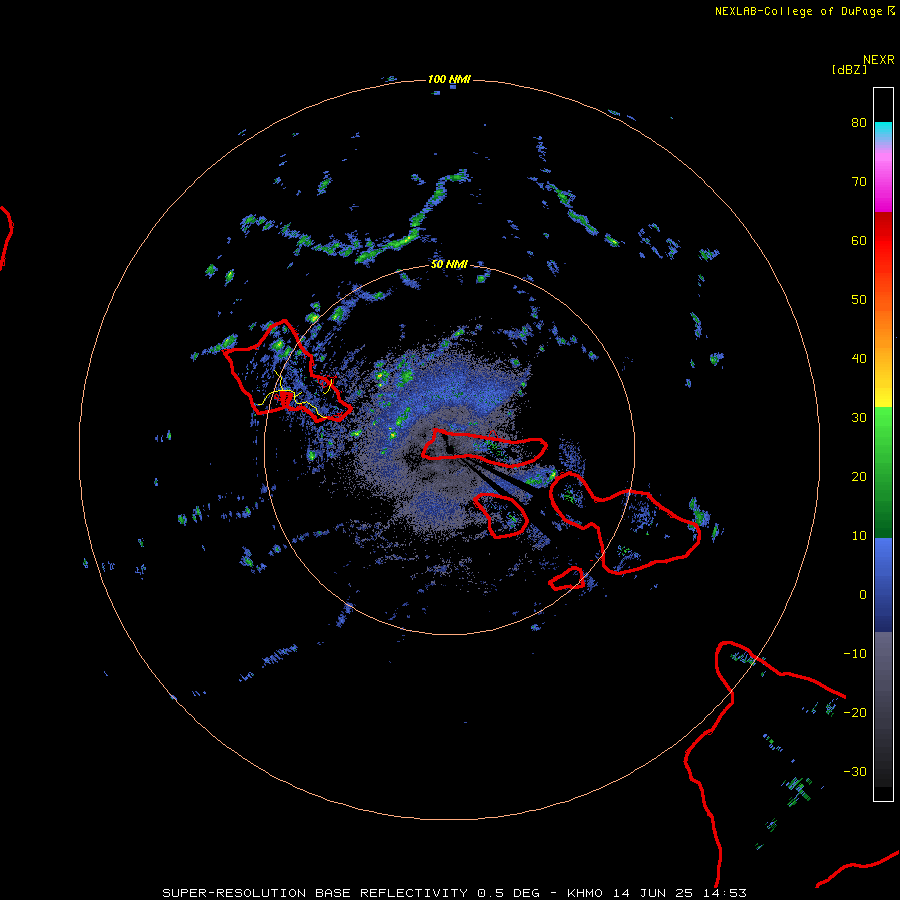This screenshot has width=900, height=900.
Task: Click the 50 NMI range ring label
Action: [449, 264]
